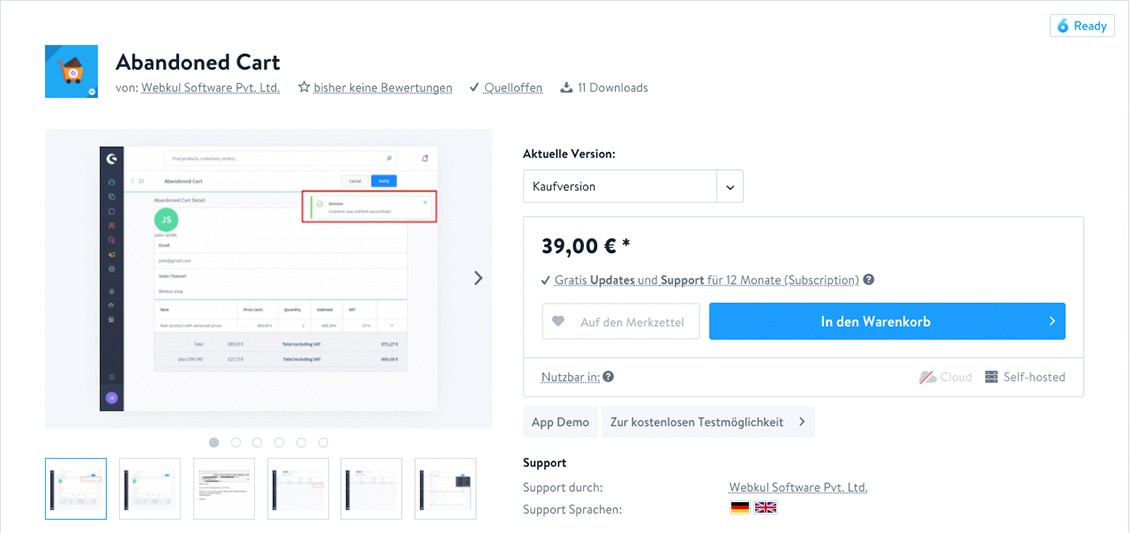Click the main Abandoned Cart preview image
This screenshot has width=1130, height=533.
[x=268, y=279]
